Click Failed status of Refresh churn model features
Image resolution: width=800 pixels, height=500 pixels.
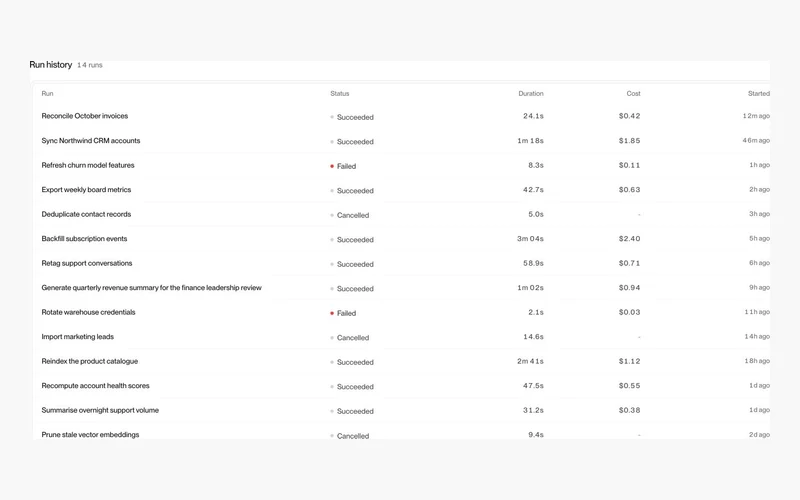coord(343,166)
